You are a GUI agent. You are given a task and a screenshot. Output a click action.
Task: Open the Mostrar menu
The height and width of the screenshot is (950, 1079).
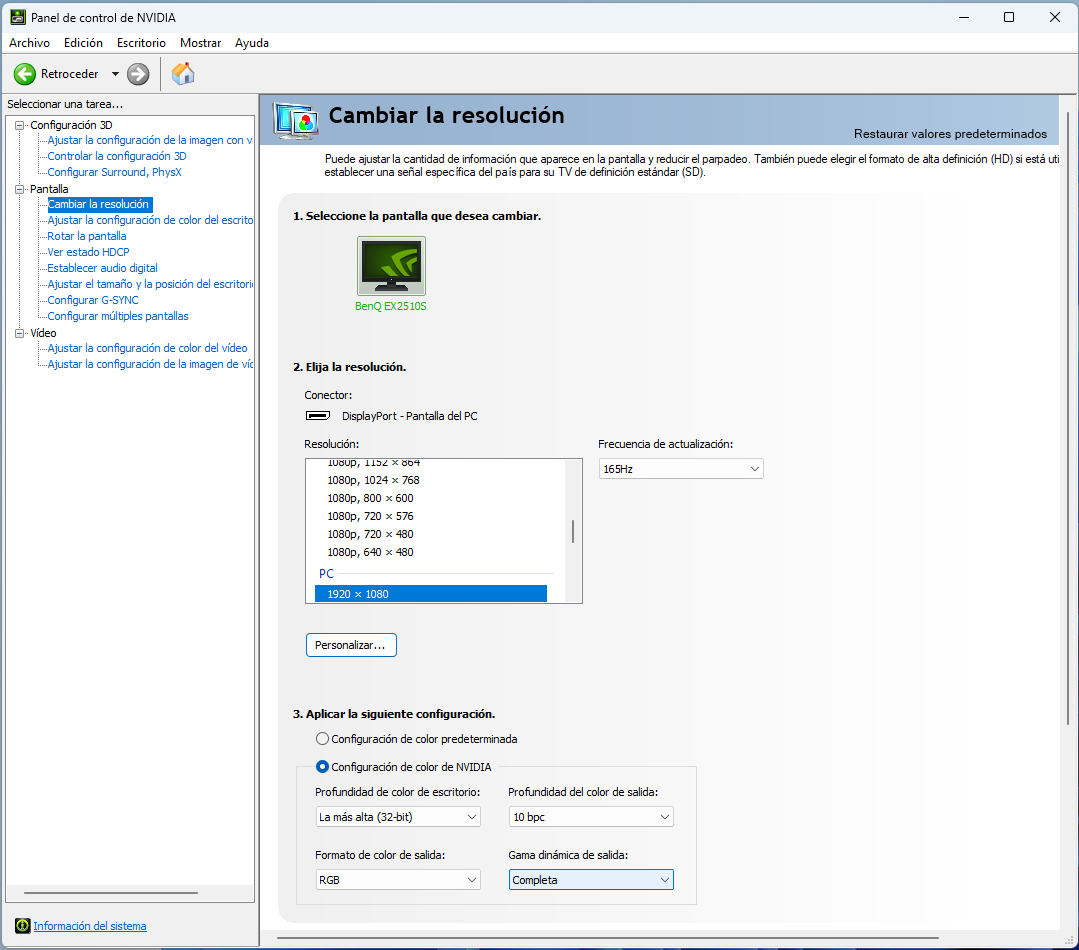(x=200, y=43)
